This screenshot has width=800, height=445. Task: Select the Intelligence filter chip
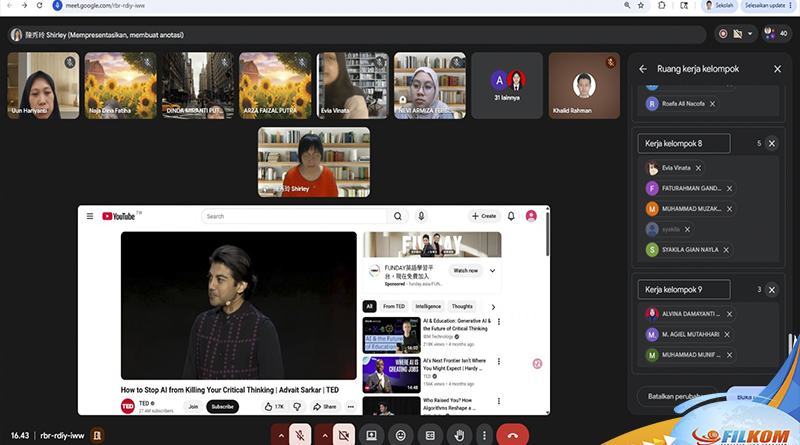428,306
